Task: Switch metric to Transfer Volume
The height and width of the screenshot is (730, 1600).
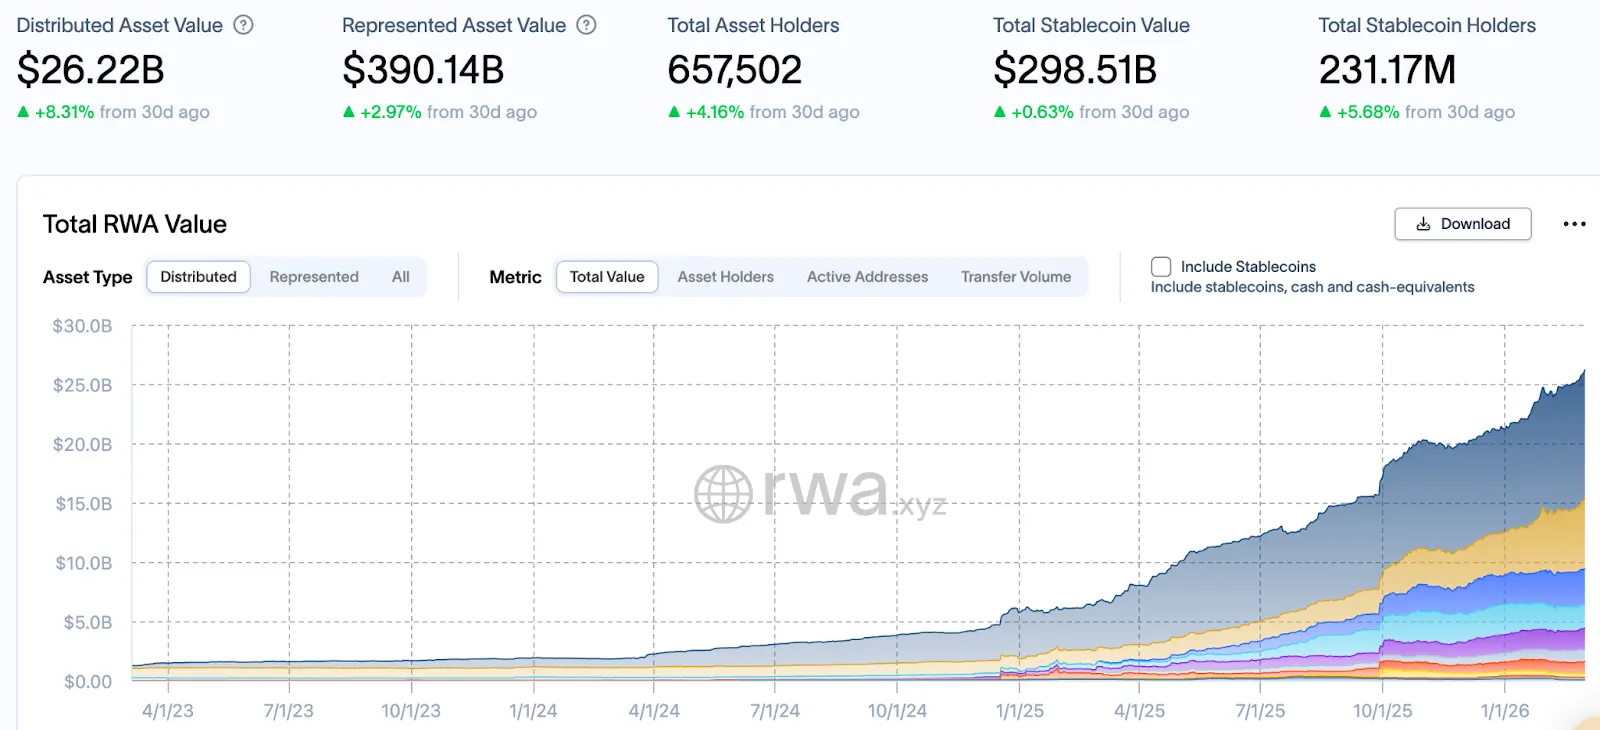Action: [x=1015, y=277]
